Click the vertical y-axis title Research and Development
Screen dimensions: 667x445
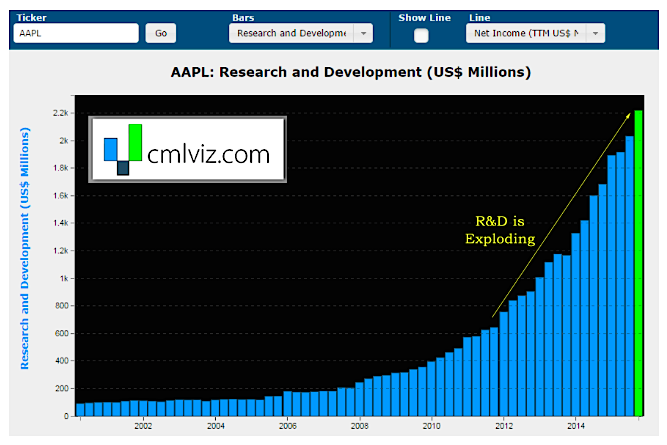pos(25,248)
